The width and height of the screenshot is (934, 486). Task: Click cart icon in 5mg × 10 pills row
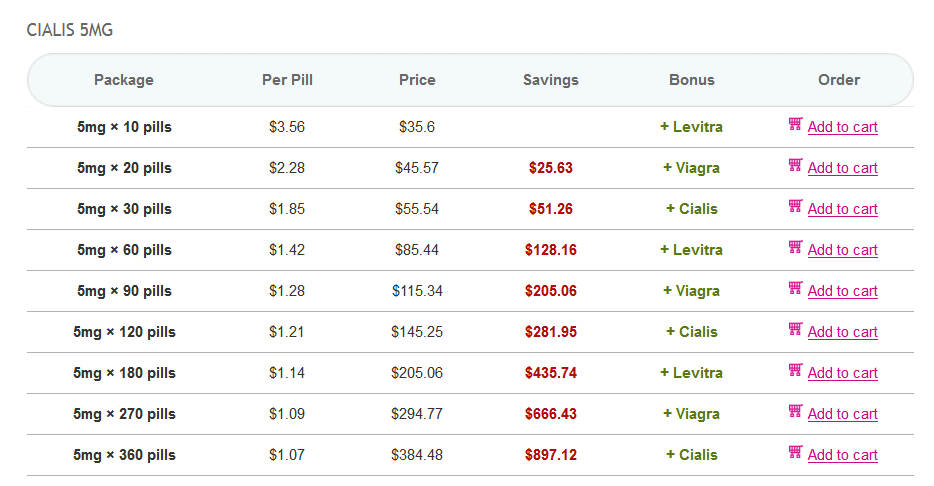tap(795, 125)
